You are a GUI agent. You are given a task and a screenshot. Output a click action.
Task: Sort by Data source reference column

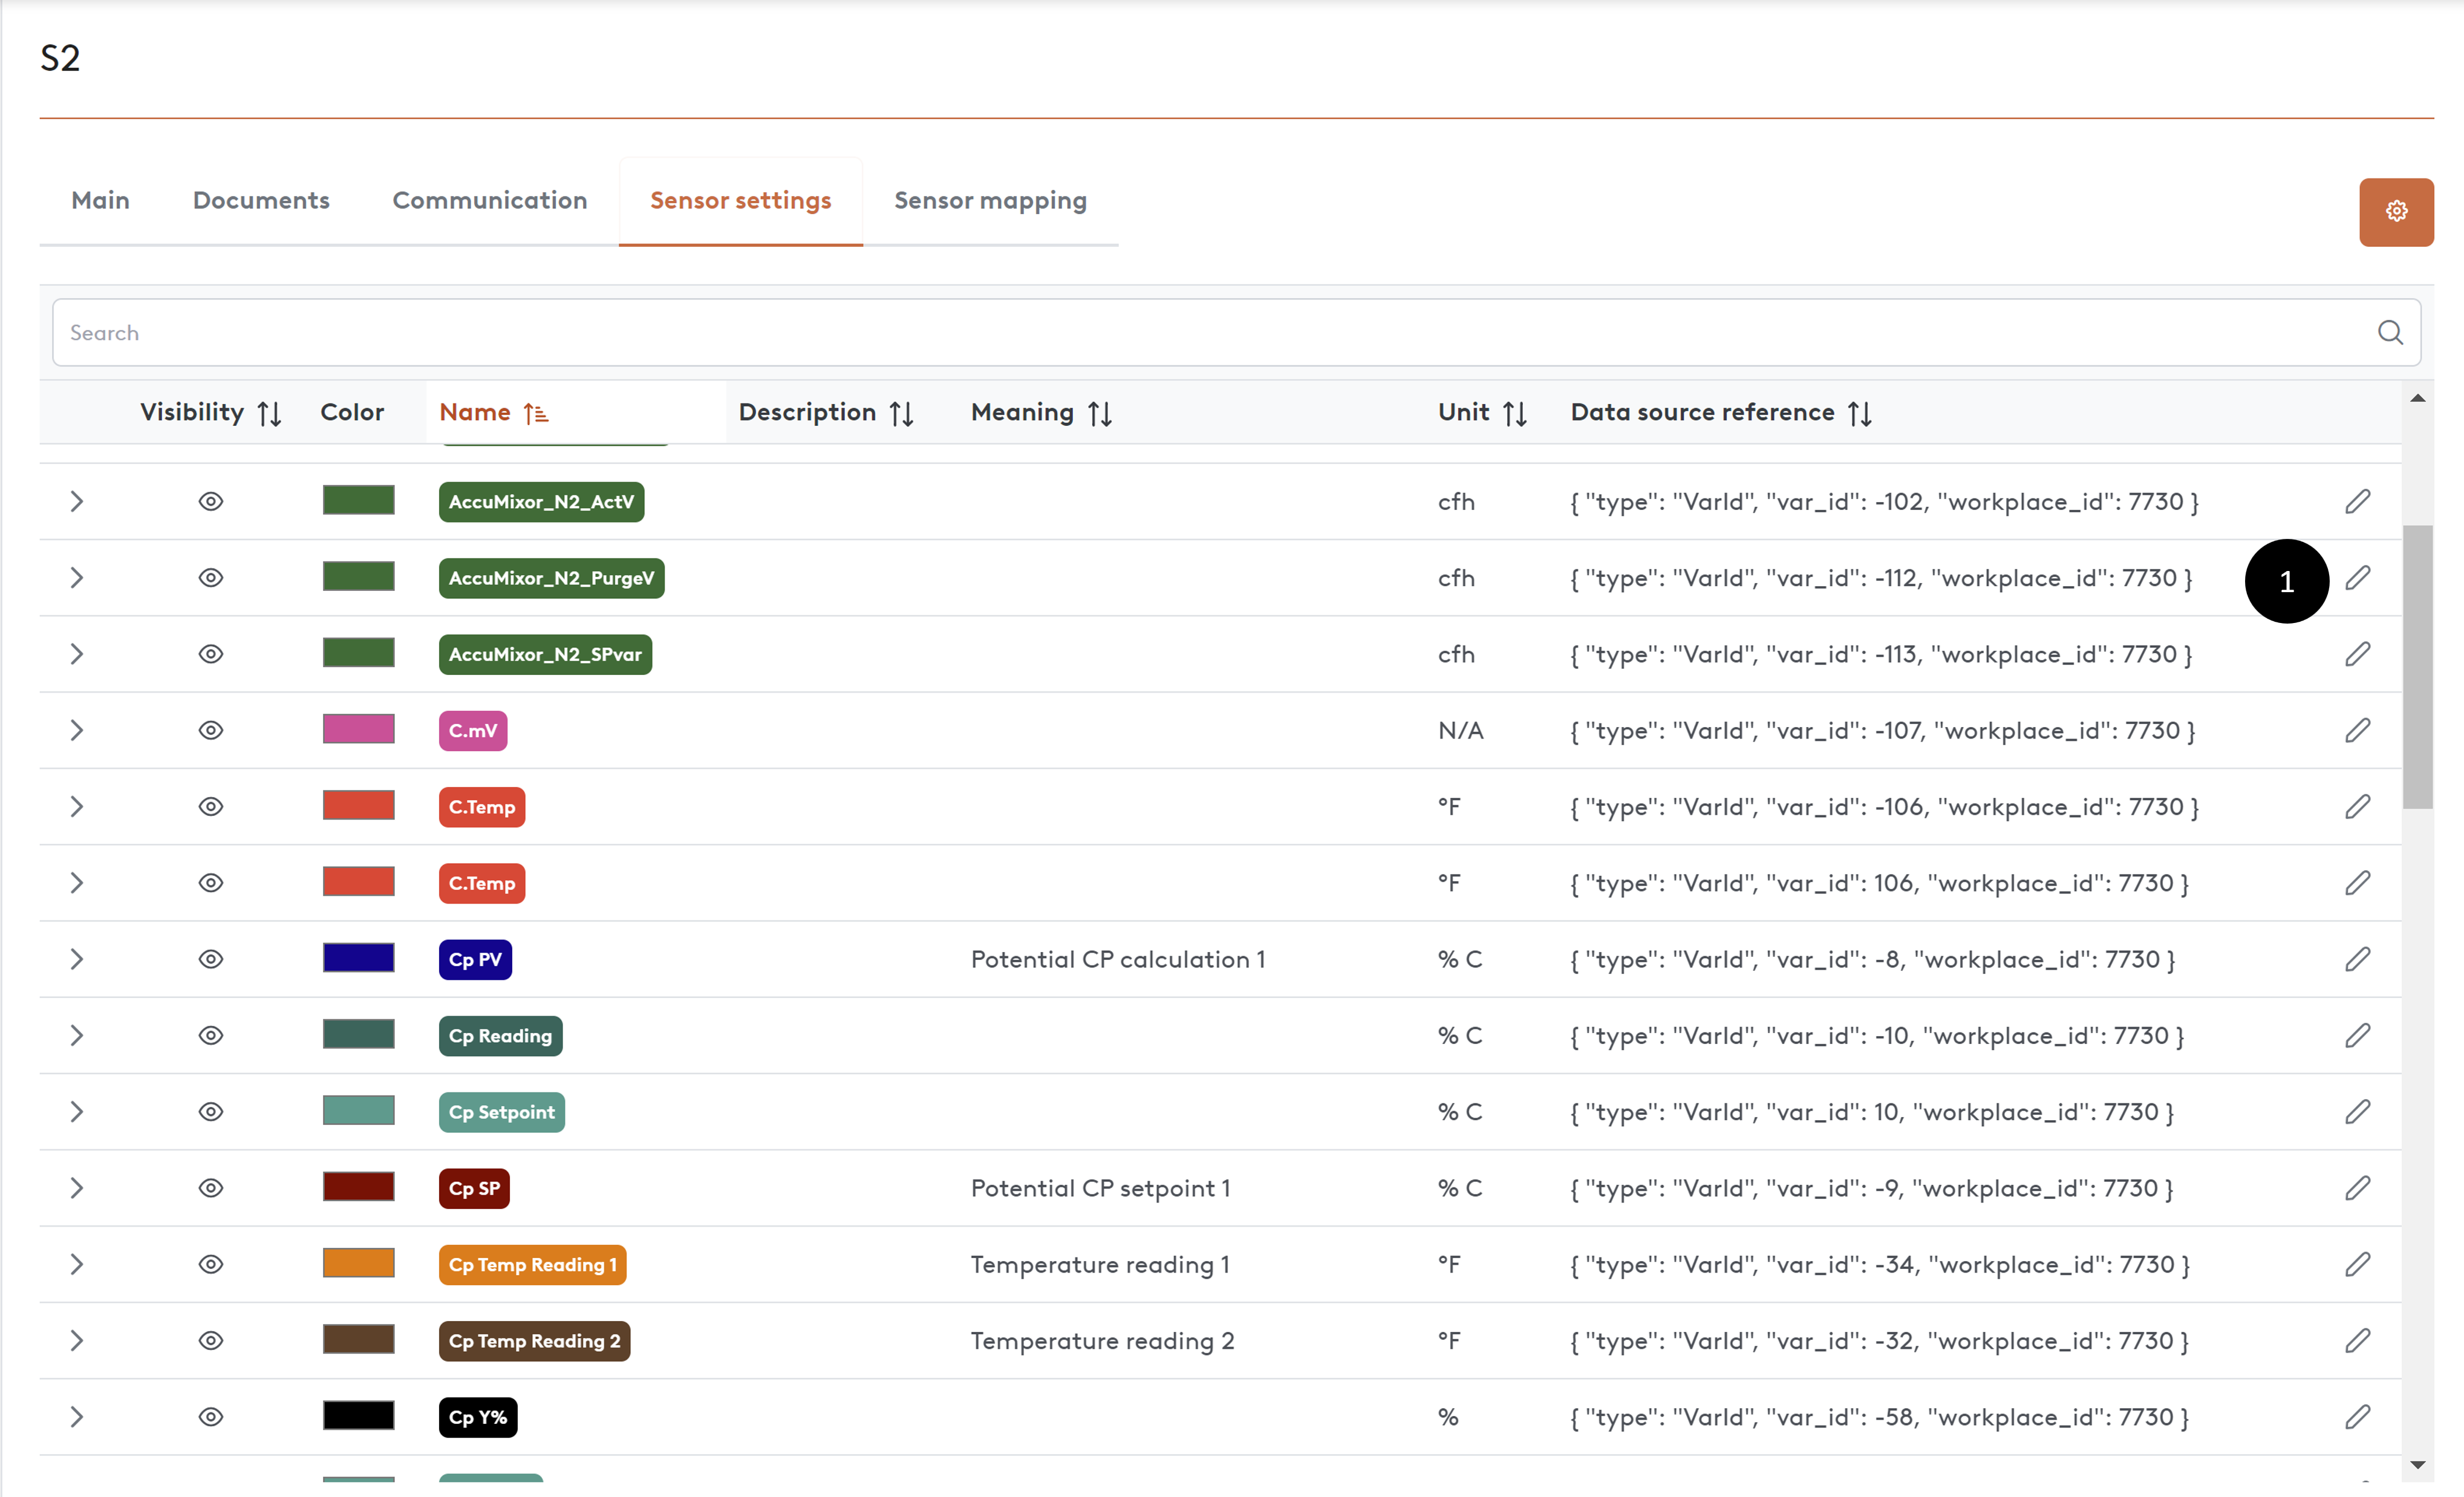pos(1859,413)
